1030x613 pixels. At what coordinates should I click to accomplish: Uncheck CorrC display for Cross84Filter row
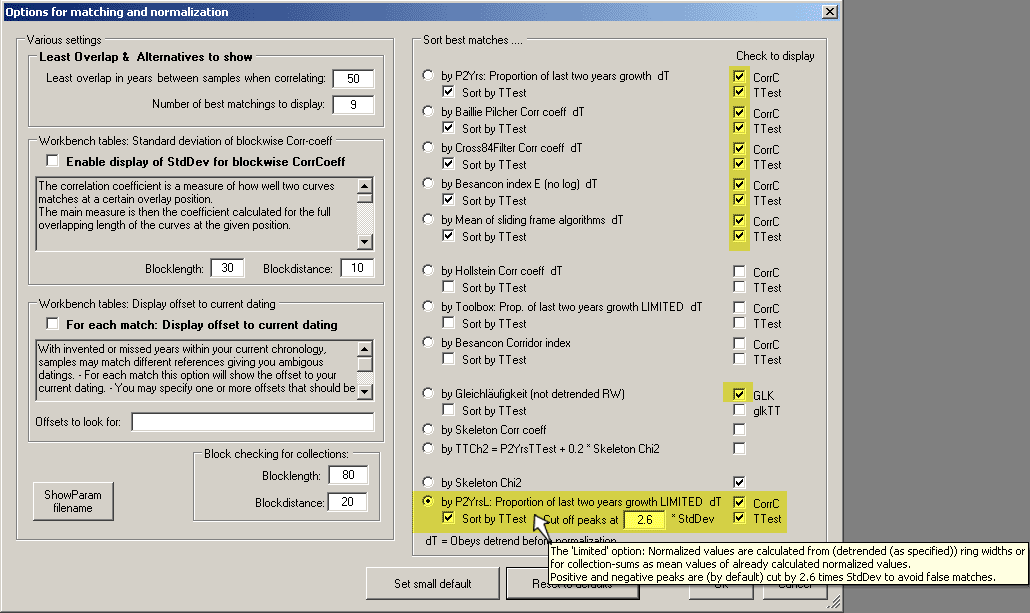pyautogui.click(x=740, y=148)
